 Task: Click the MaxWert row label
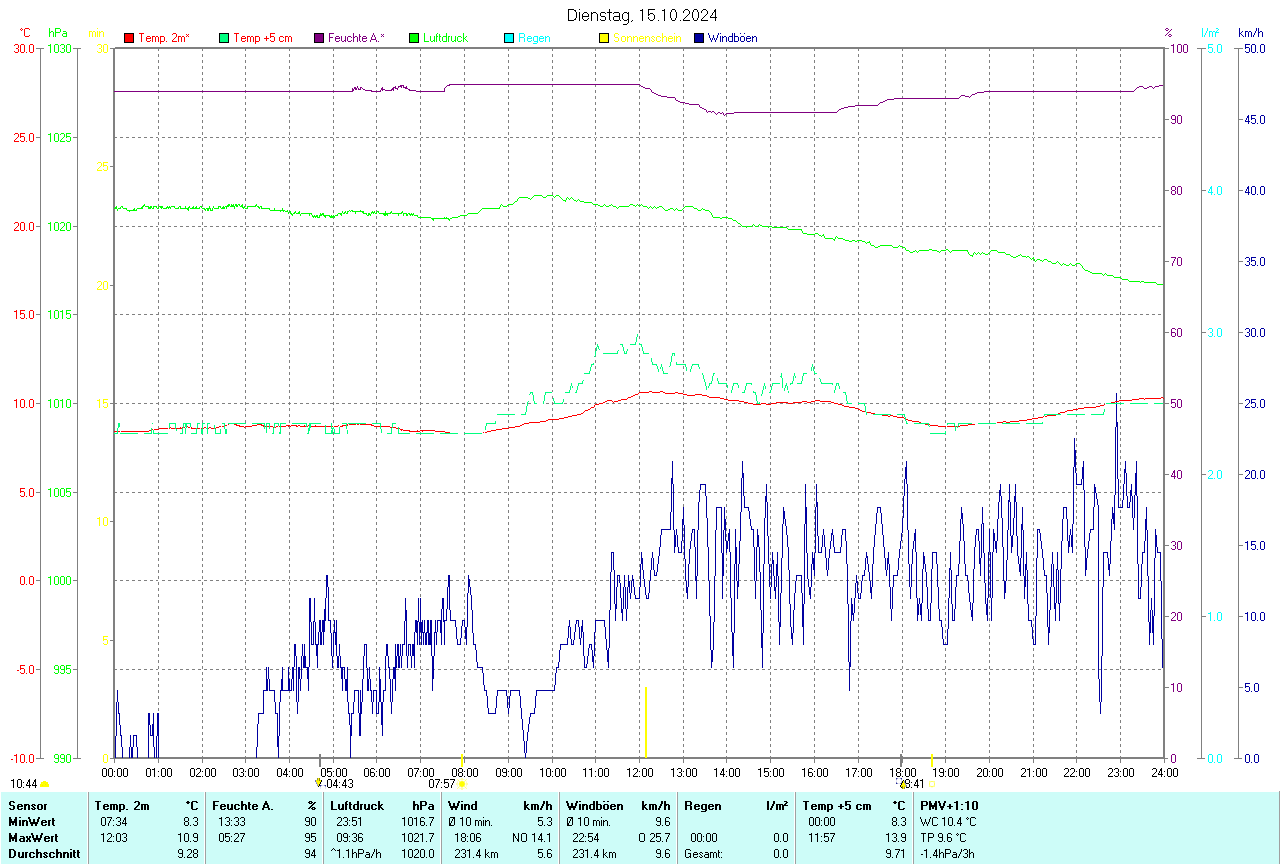click(34, 838)
